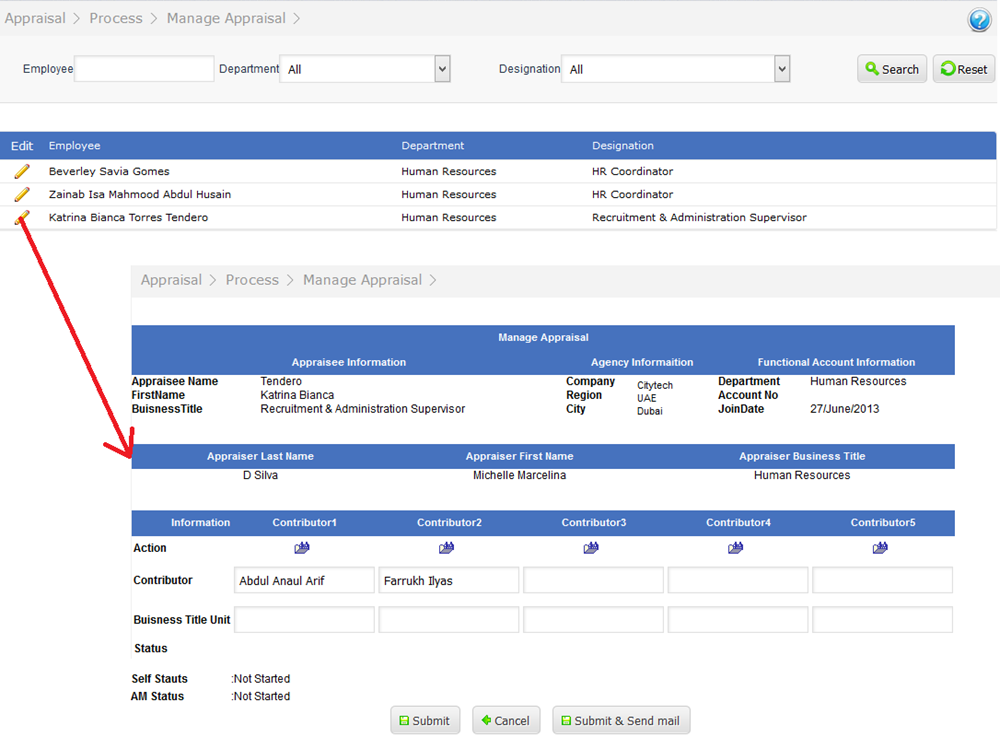
Task: Click Appraisal in the lower breadcrumb
Action: click(171, 279)
